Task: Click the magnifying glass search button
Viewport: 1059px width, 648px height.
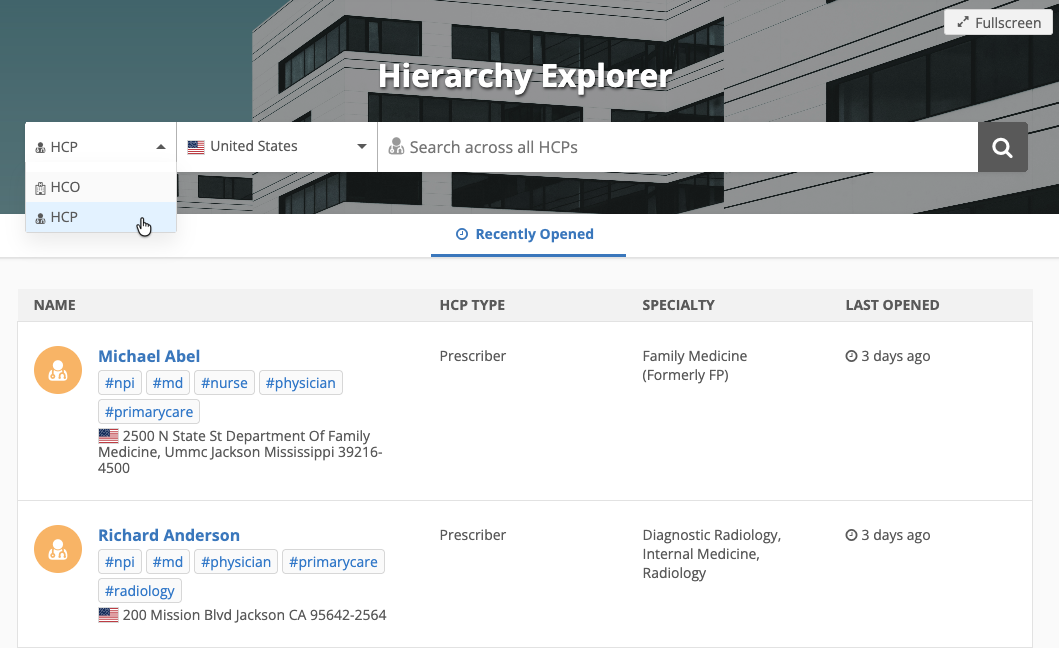Action: (1002, 148)
